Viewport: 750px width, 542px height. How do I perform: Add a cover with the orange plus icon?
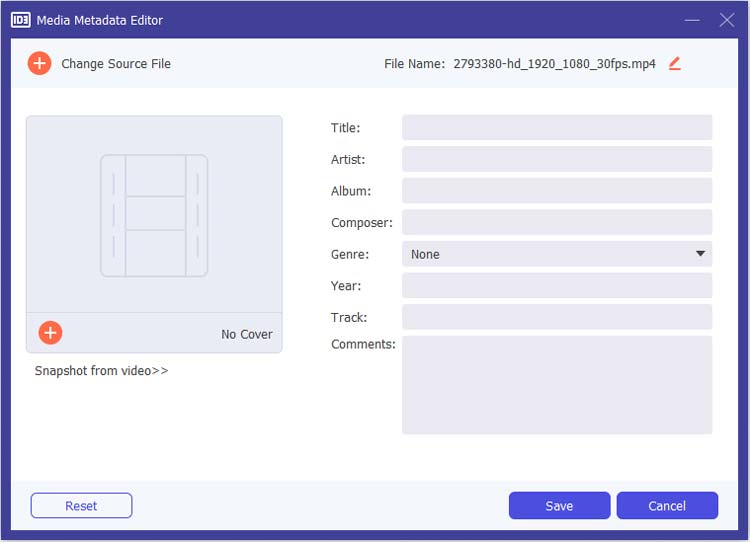click(x=50, y=333)
